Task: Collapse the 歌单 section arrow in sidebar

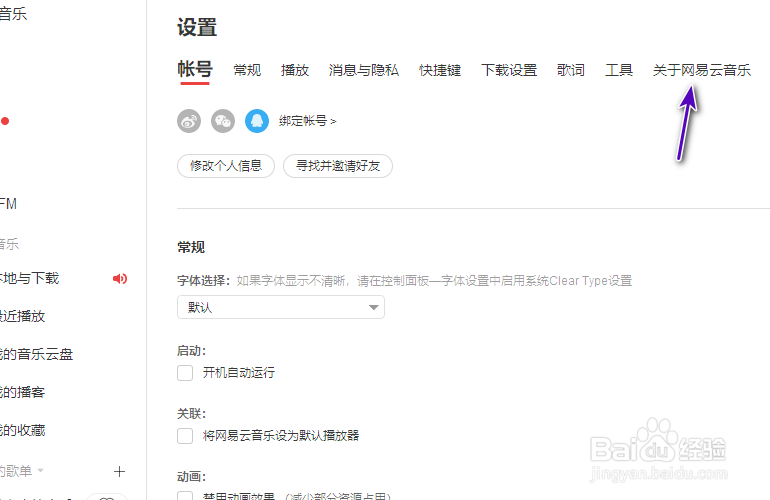Action: click(41, 471)
